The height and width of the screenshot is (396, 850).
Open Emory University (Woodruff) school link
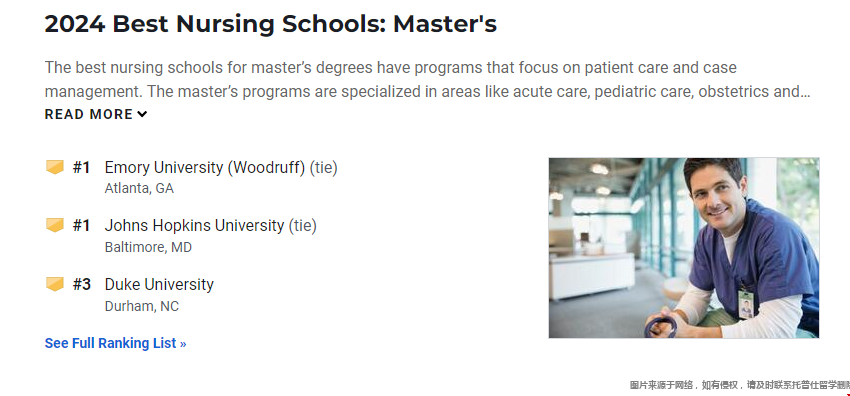tap(205, 168)
